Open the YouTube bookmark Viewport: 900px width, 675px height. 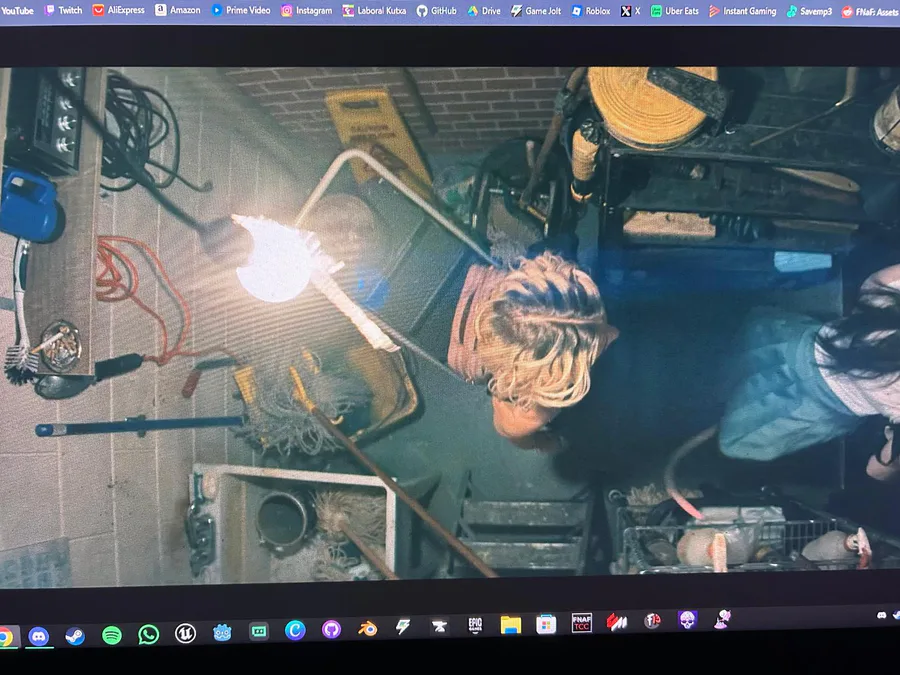17,10
